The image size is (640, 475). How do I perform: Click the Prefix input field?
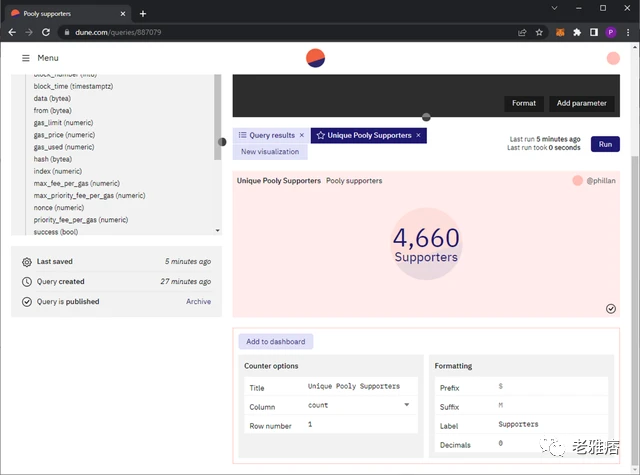[x=551, y=386]
